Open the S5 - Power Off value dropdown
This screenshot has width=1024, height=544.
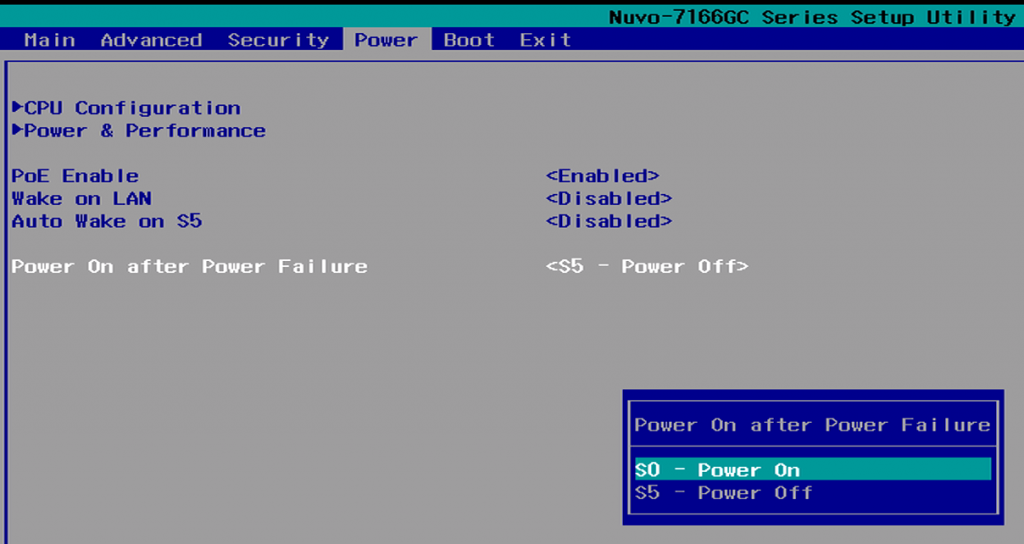pos(647,267)
